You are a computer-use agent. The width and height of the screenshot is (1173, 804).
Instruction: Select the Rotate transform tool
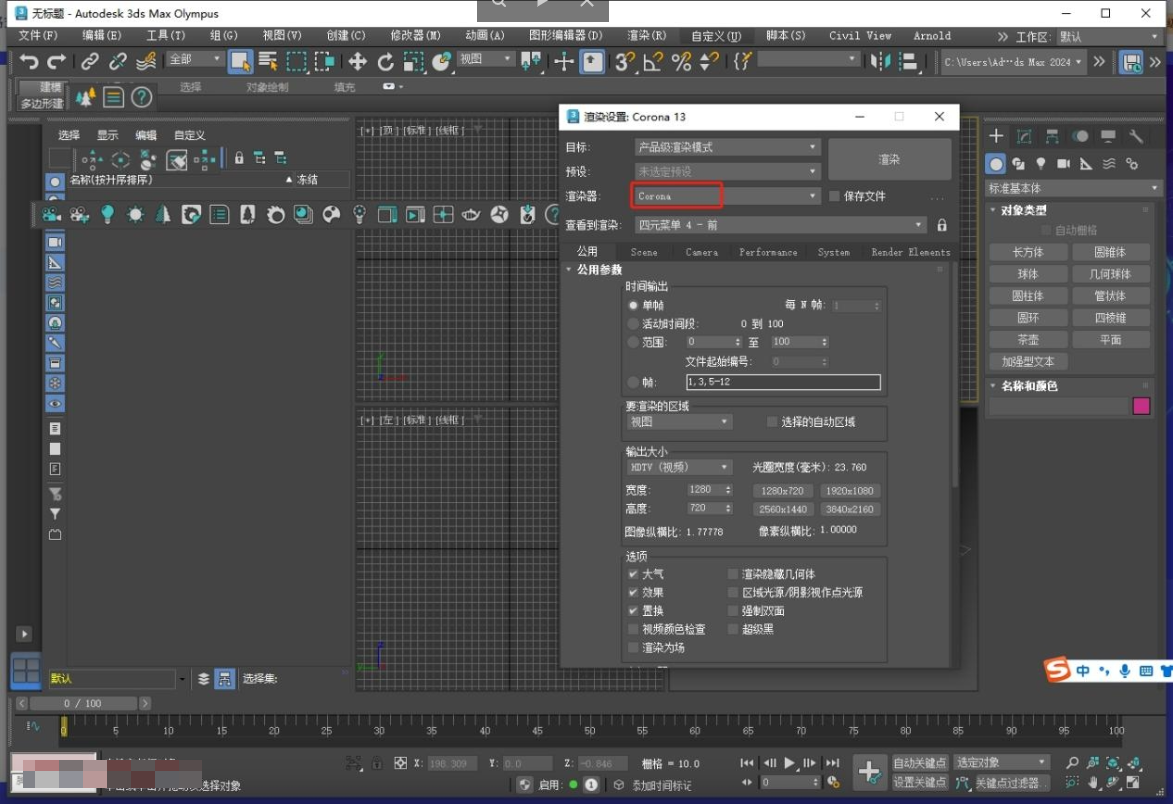tap(385, 62)
